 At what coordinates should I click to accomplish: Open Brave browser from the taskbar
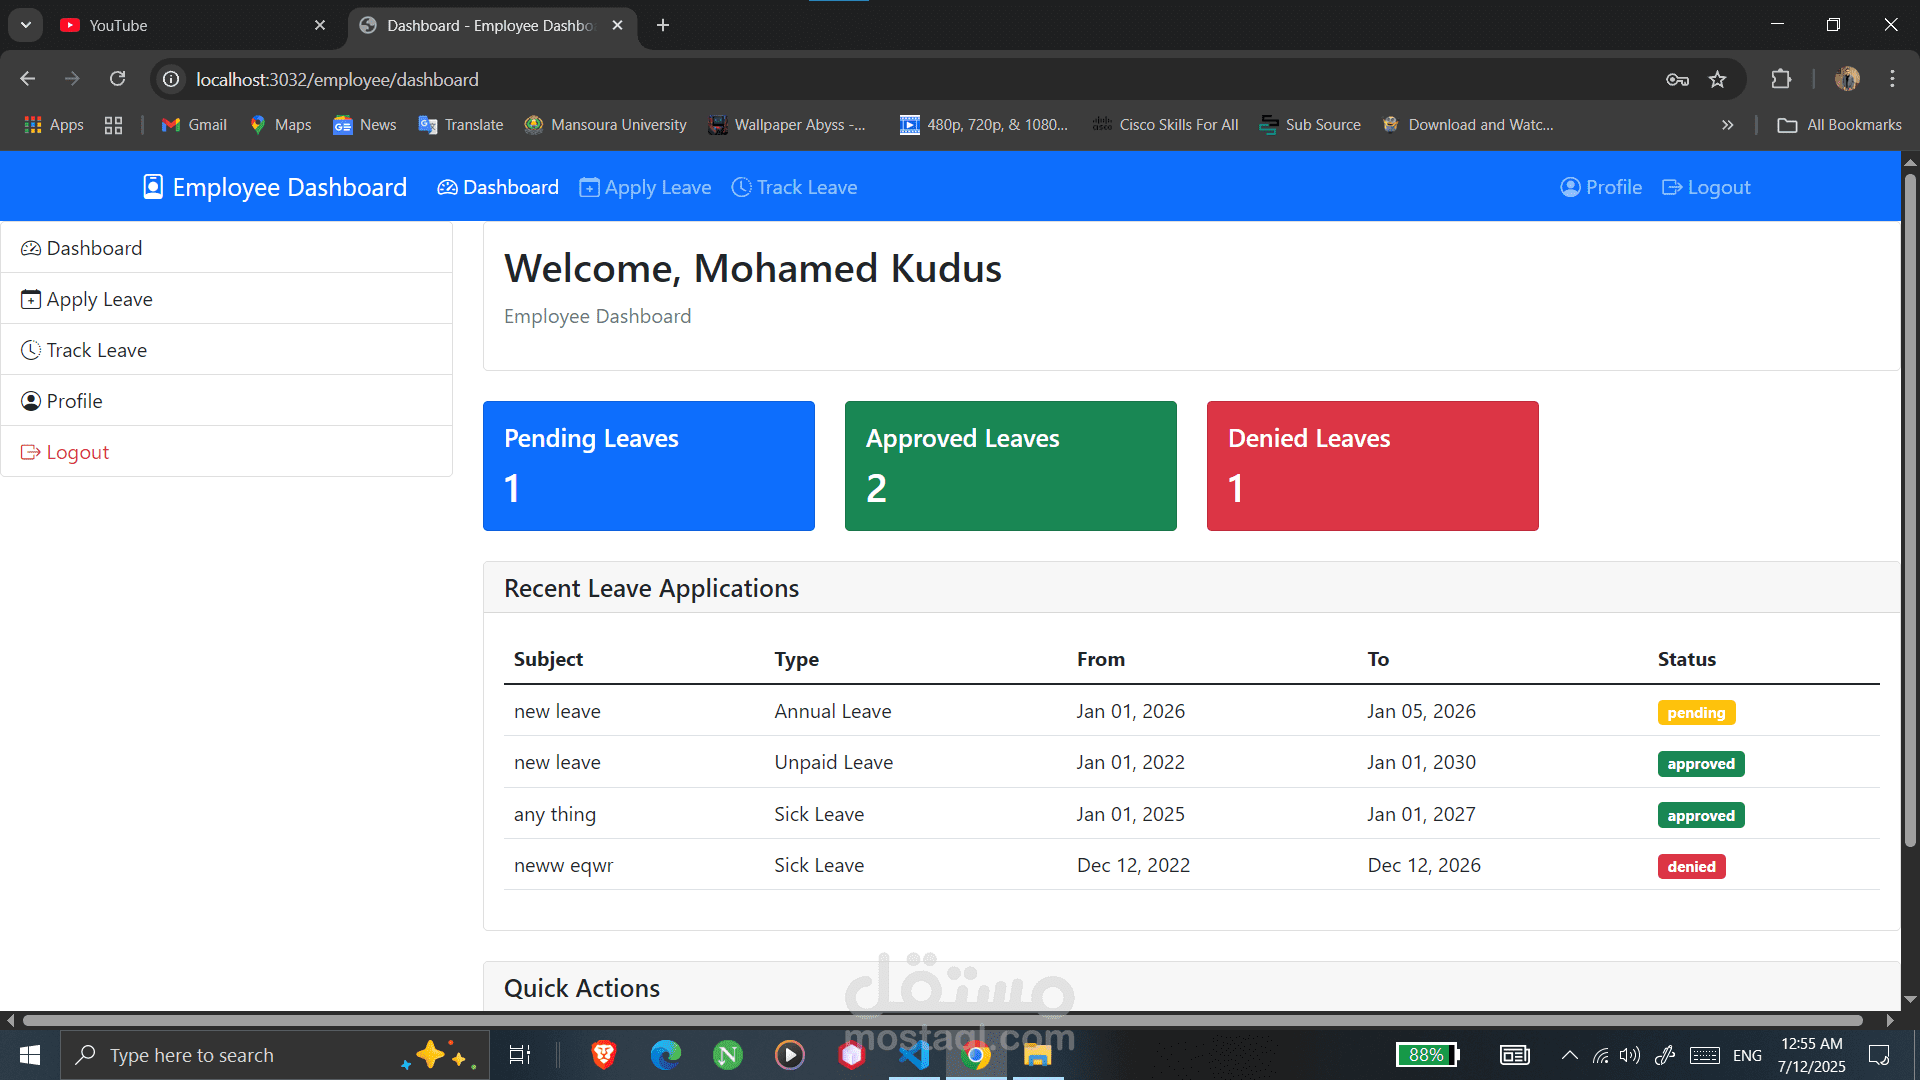pos(603,1055)
